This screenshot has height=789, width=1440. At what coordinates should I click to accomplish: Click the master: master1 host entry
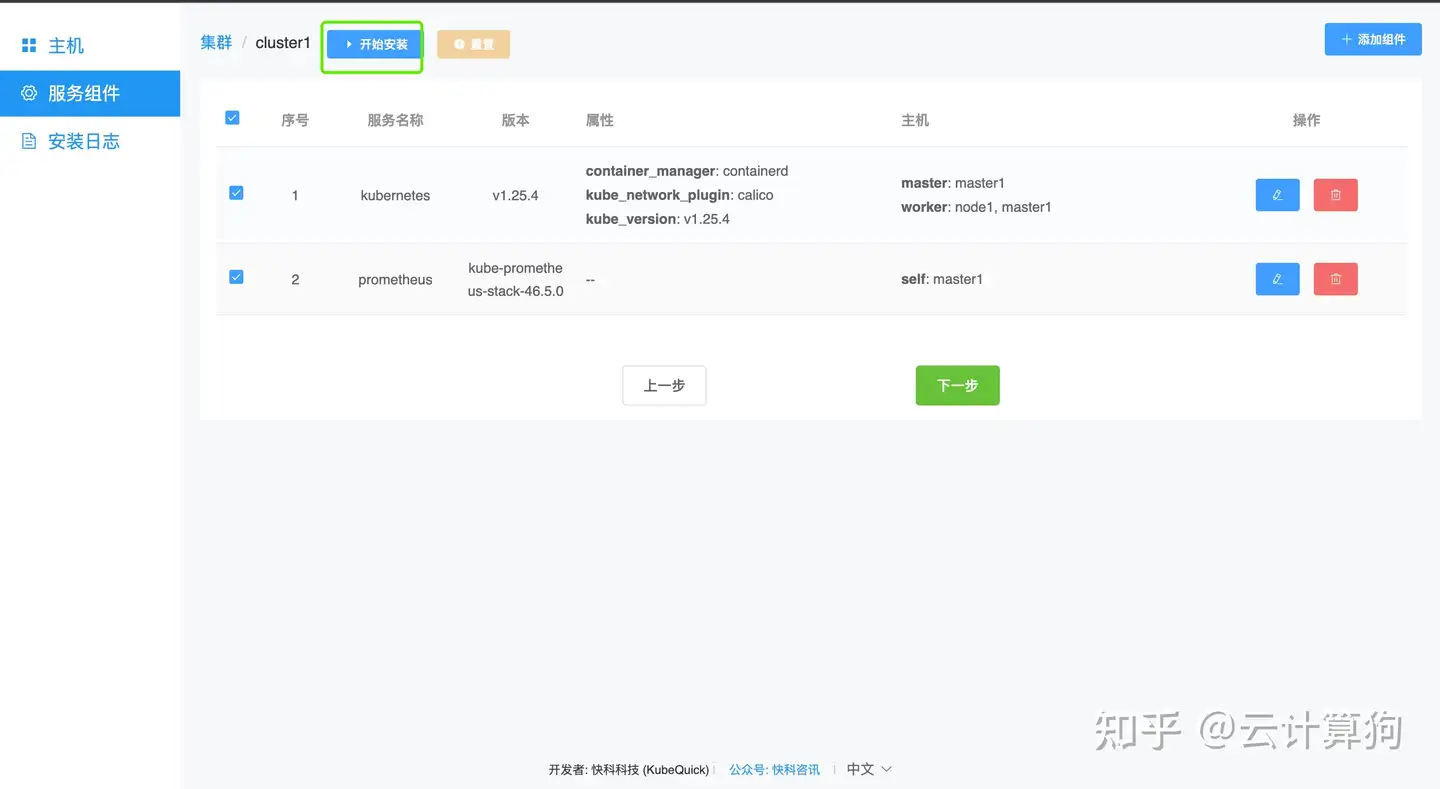pos(953,183)
